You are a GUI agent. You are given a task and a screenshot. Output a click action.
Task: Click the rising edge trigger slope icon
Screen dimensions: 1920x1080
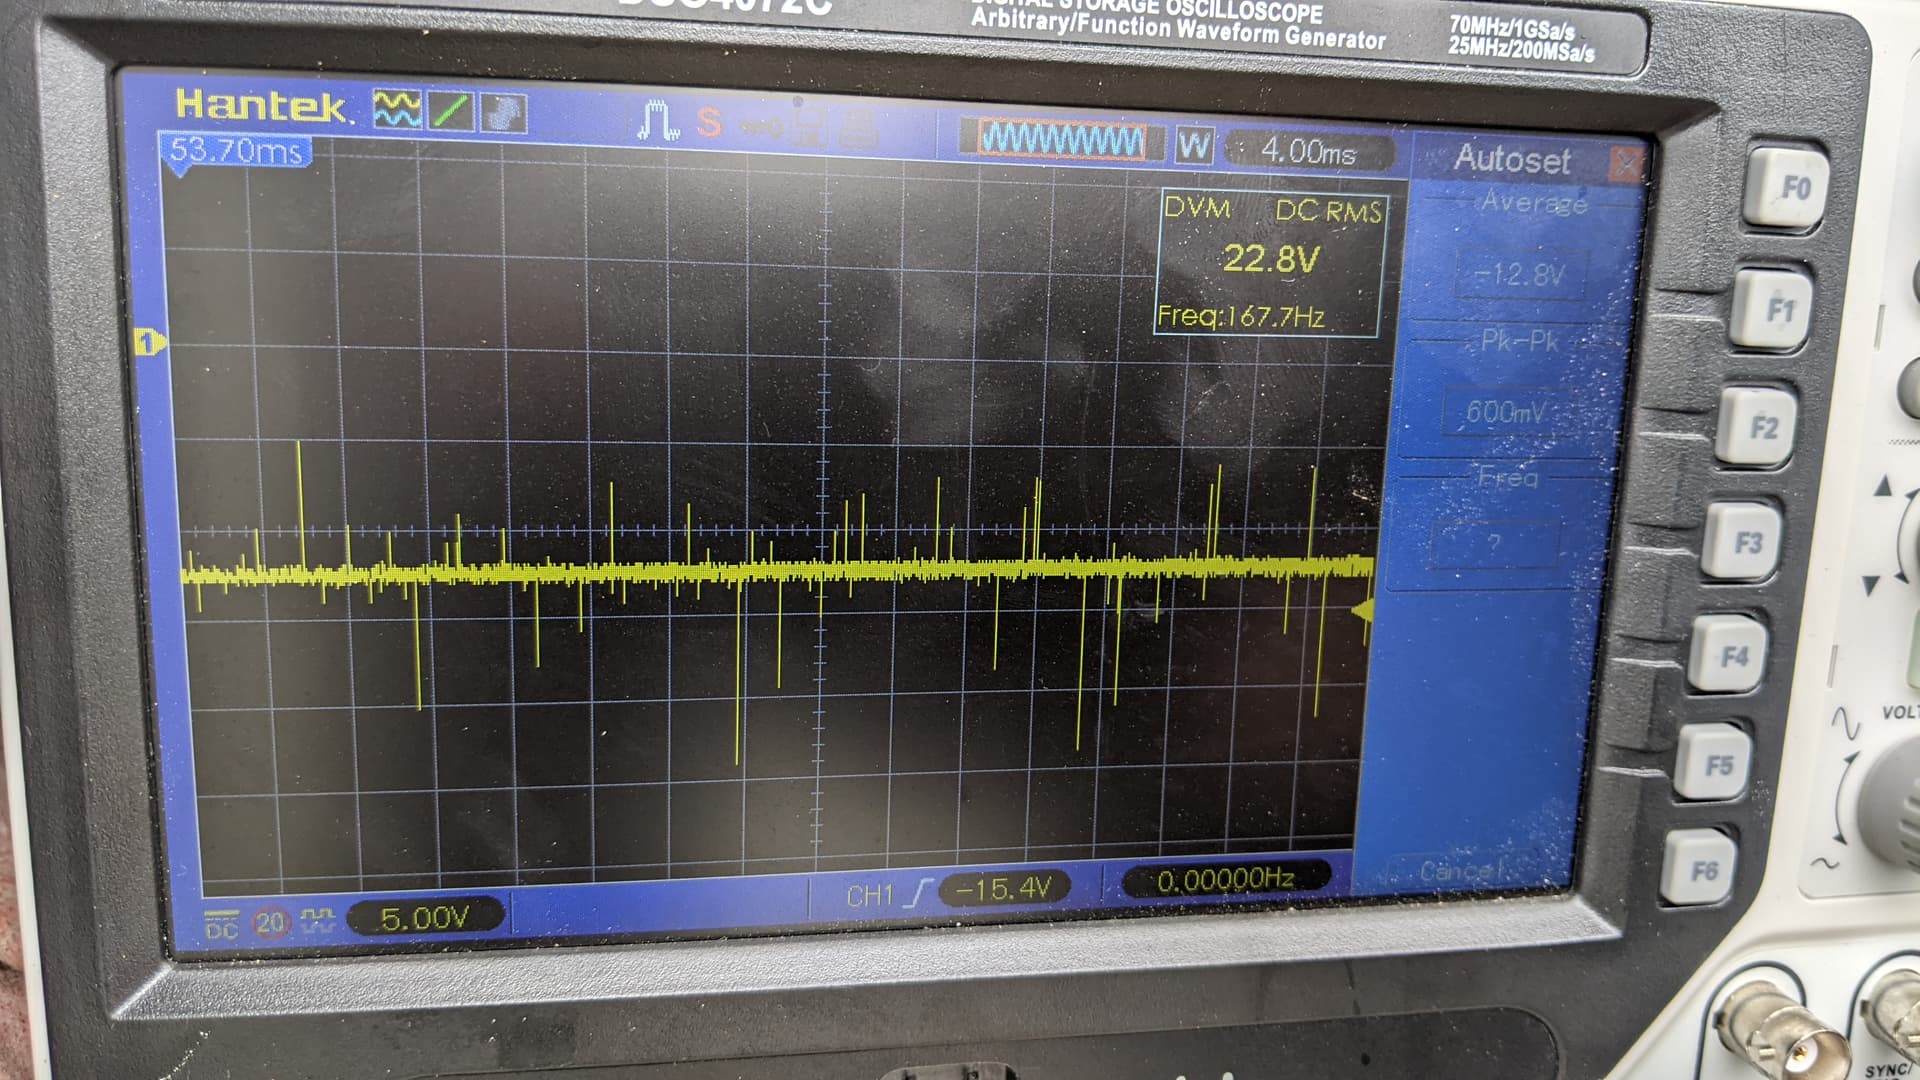(918, 892)
